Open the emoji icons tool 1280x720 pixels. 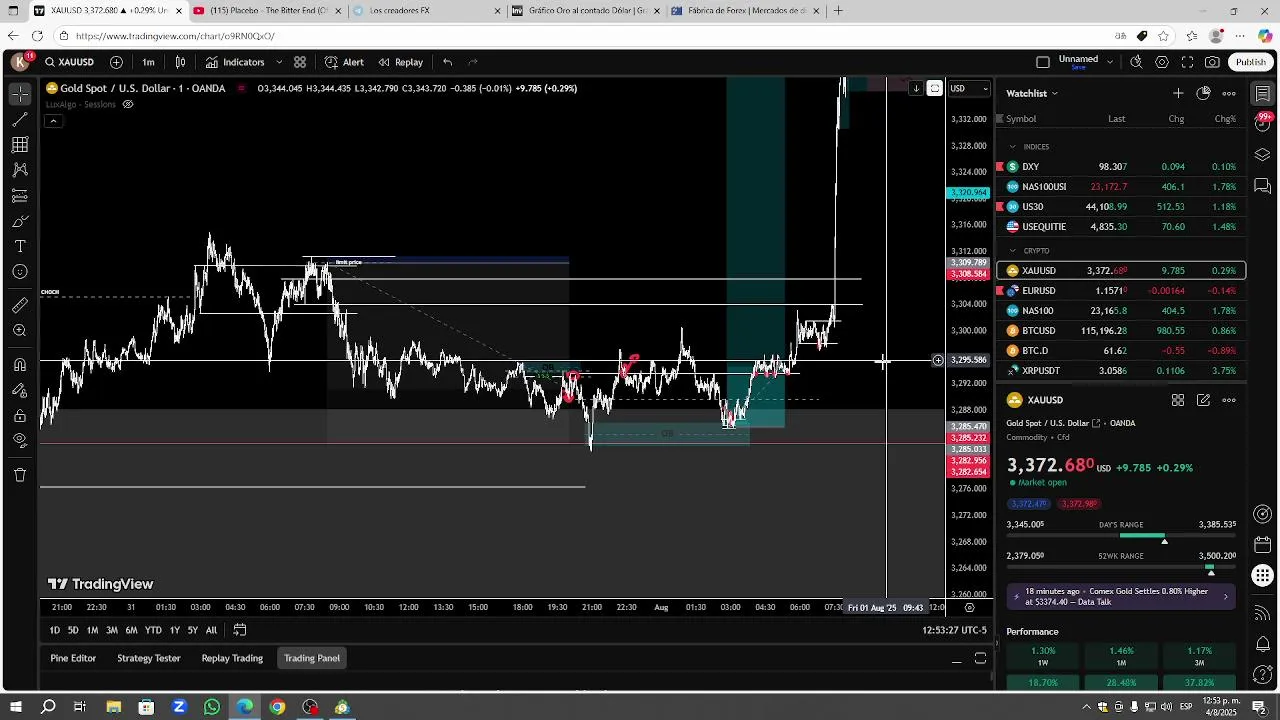pos(20,272)
